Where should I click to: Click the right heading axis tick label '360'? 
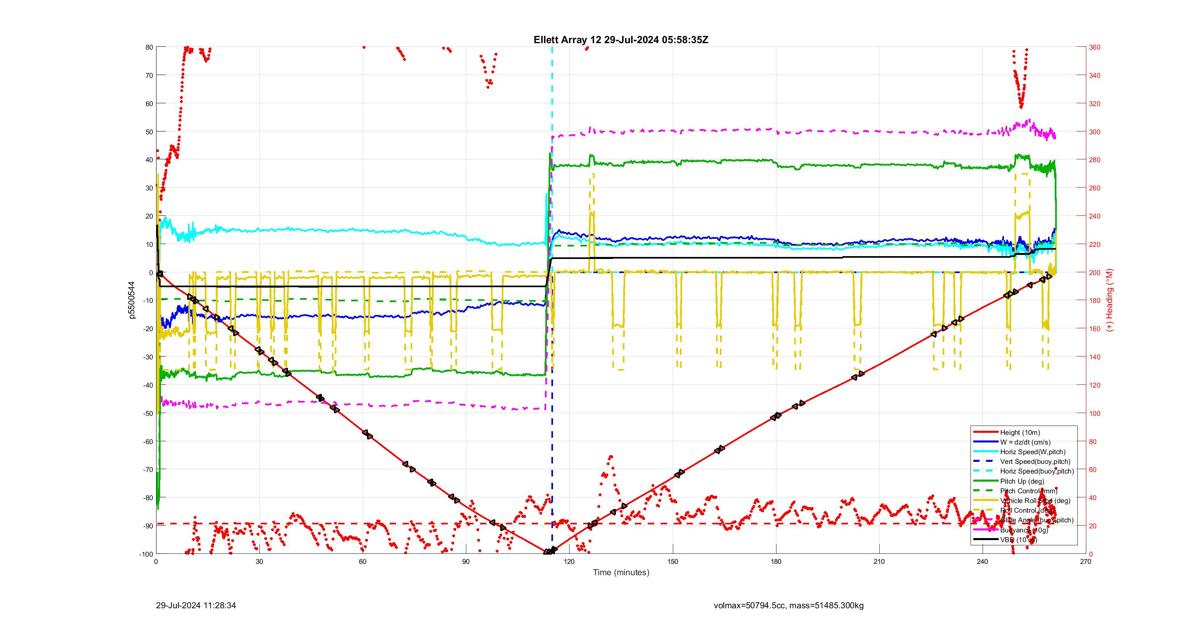pos(1095,47)
